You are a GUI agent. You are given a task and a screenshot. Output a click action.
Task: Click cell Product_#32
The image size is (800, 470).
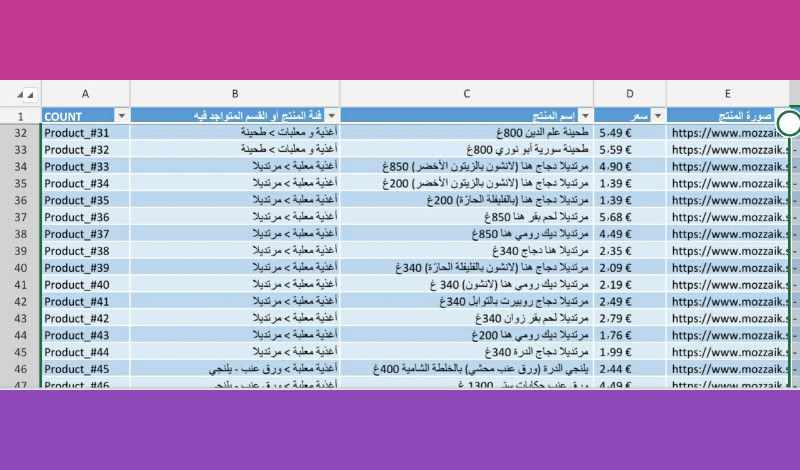click(x=86, y=150)
